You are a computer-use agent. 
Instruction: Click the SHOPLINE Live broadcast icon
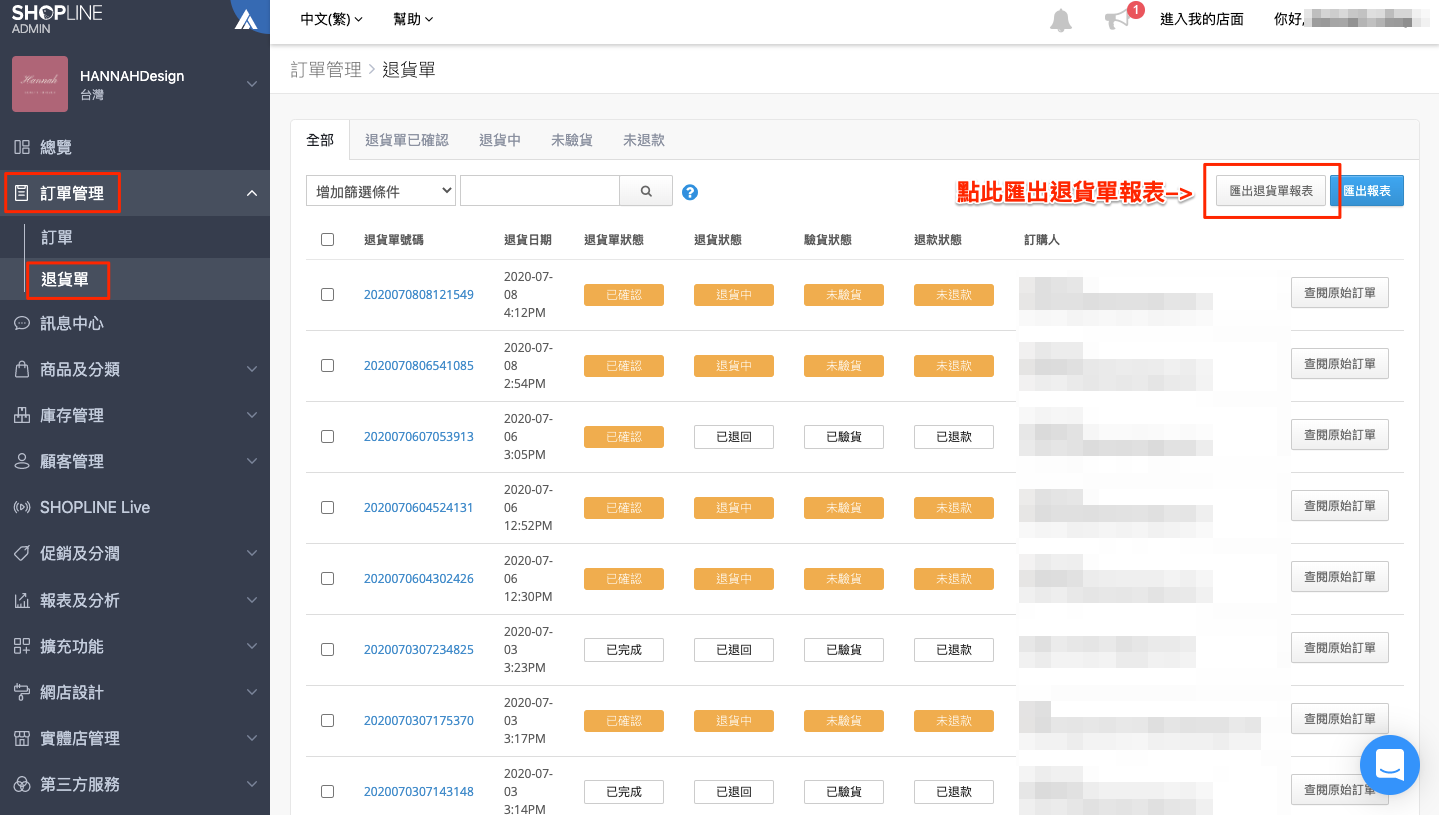coord(22,507)
